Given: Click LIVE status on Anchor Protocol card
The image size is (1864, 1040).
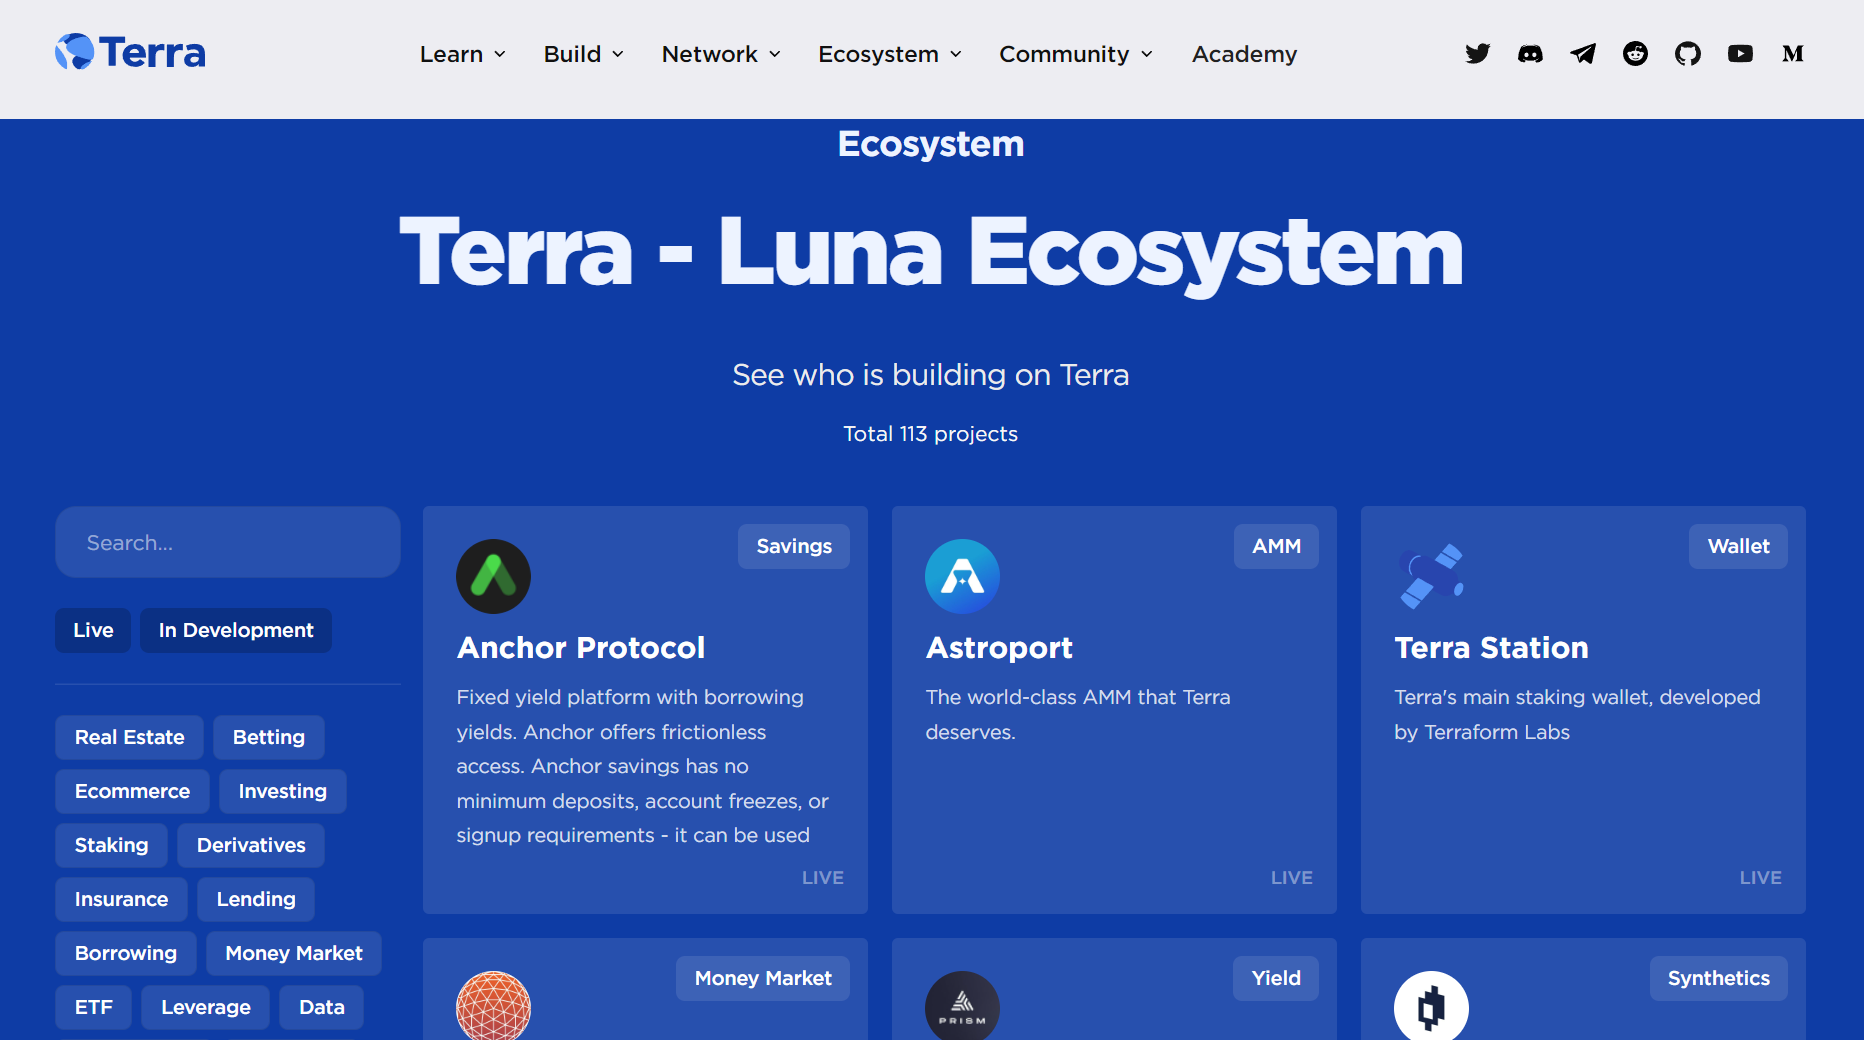Looking at the screenshot, I should (823, 877).
